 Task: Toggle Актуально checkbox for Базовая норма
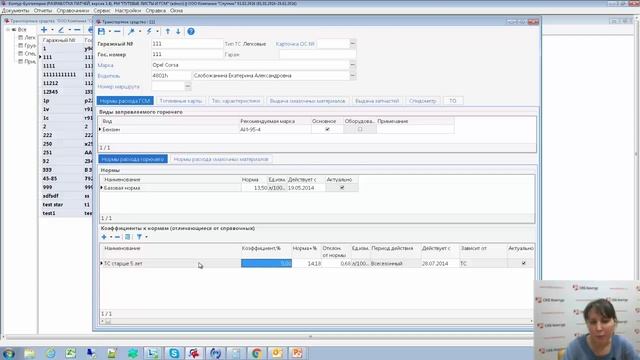pos(342,188)
